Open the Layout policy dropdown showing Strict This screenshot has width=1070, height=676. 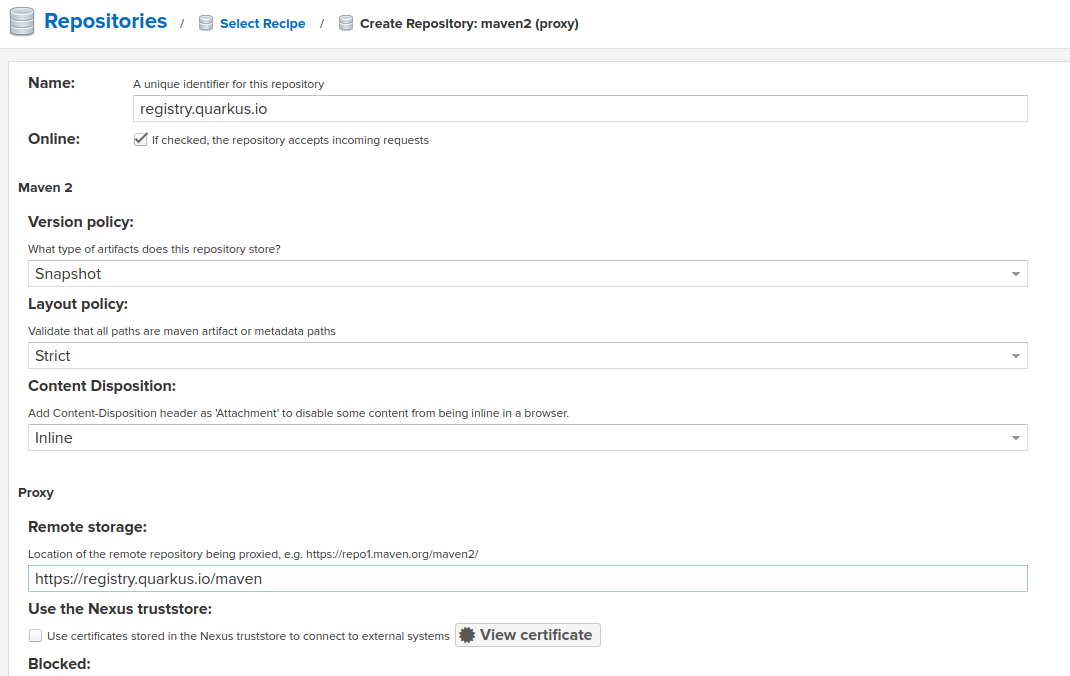click(528, 355)
